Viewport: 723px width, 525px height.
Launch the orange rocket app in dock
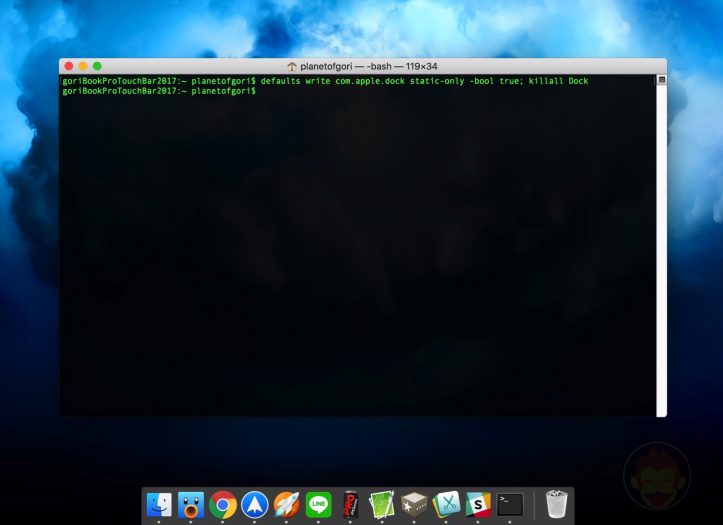click(x=286, y=504)
